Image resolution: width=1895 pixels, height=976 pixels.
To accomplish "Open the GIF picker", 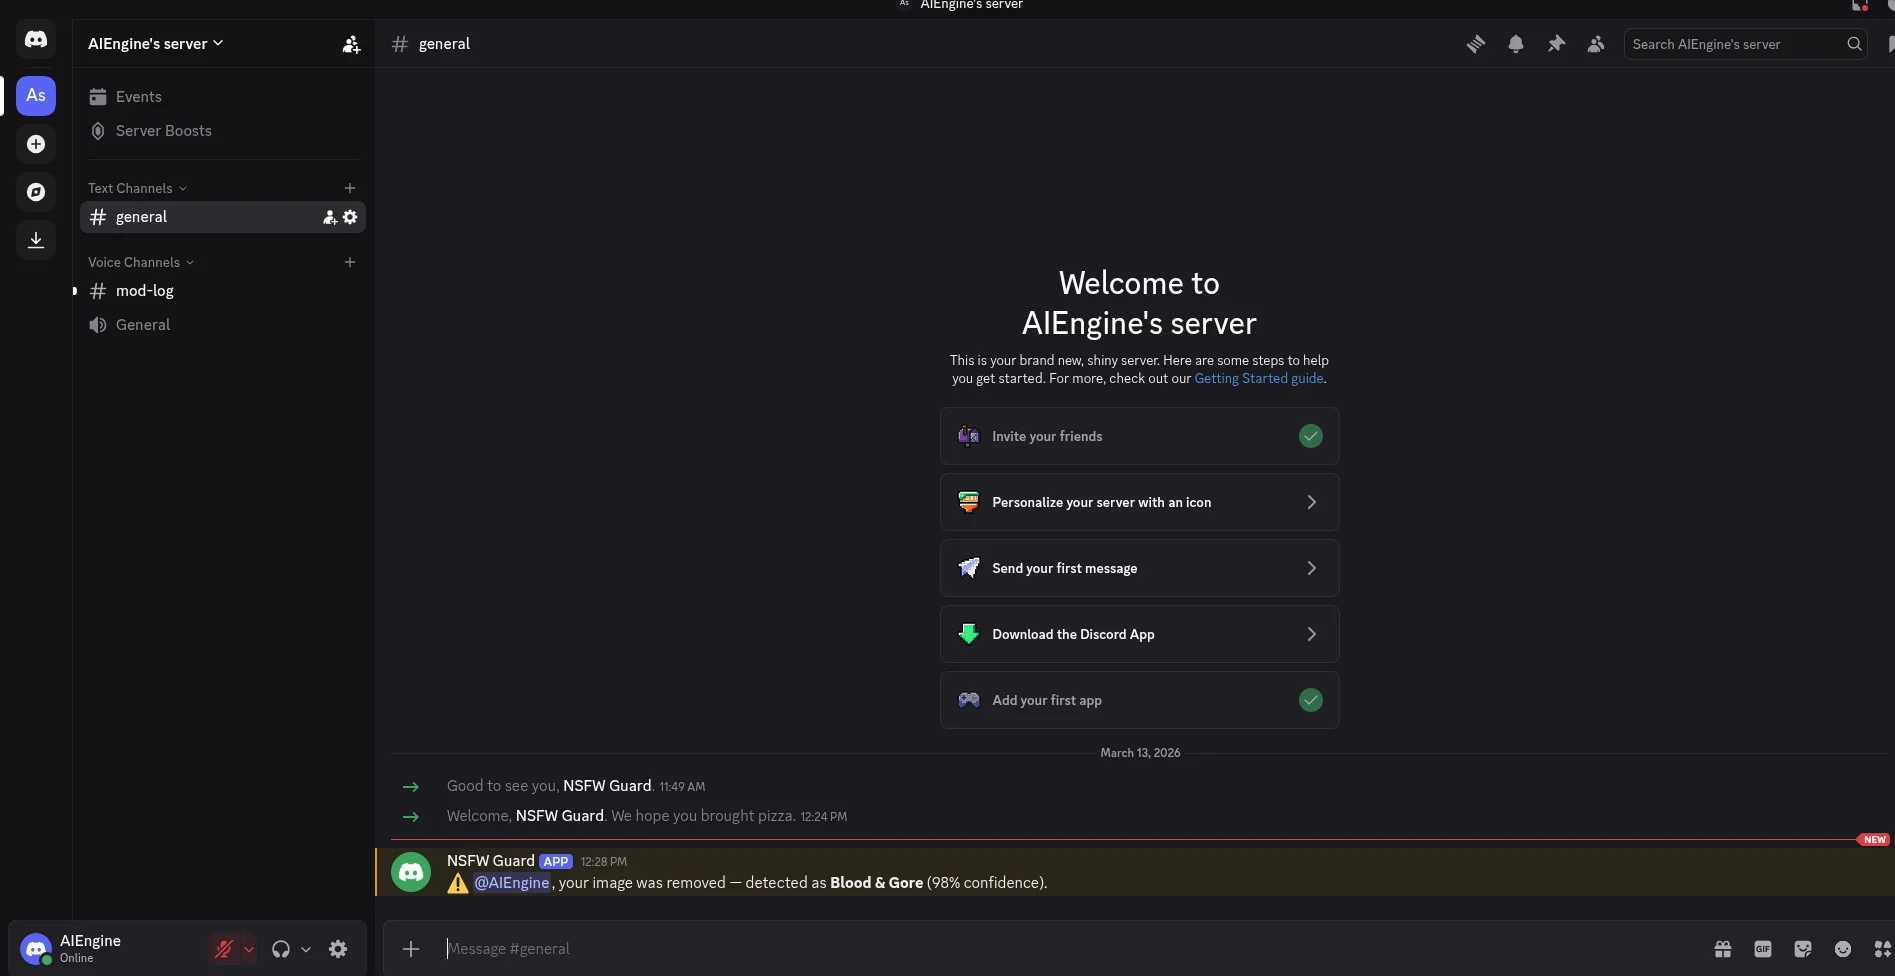I will point(1762,949).
